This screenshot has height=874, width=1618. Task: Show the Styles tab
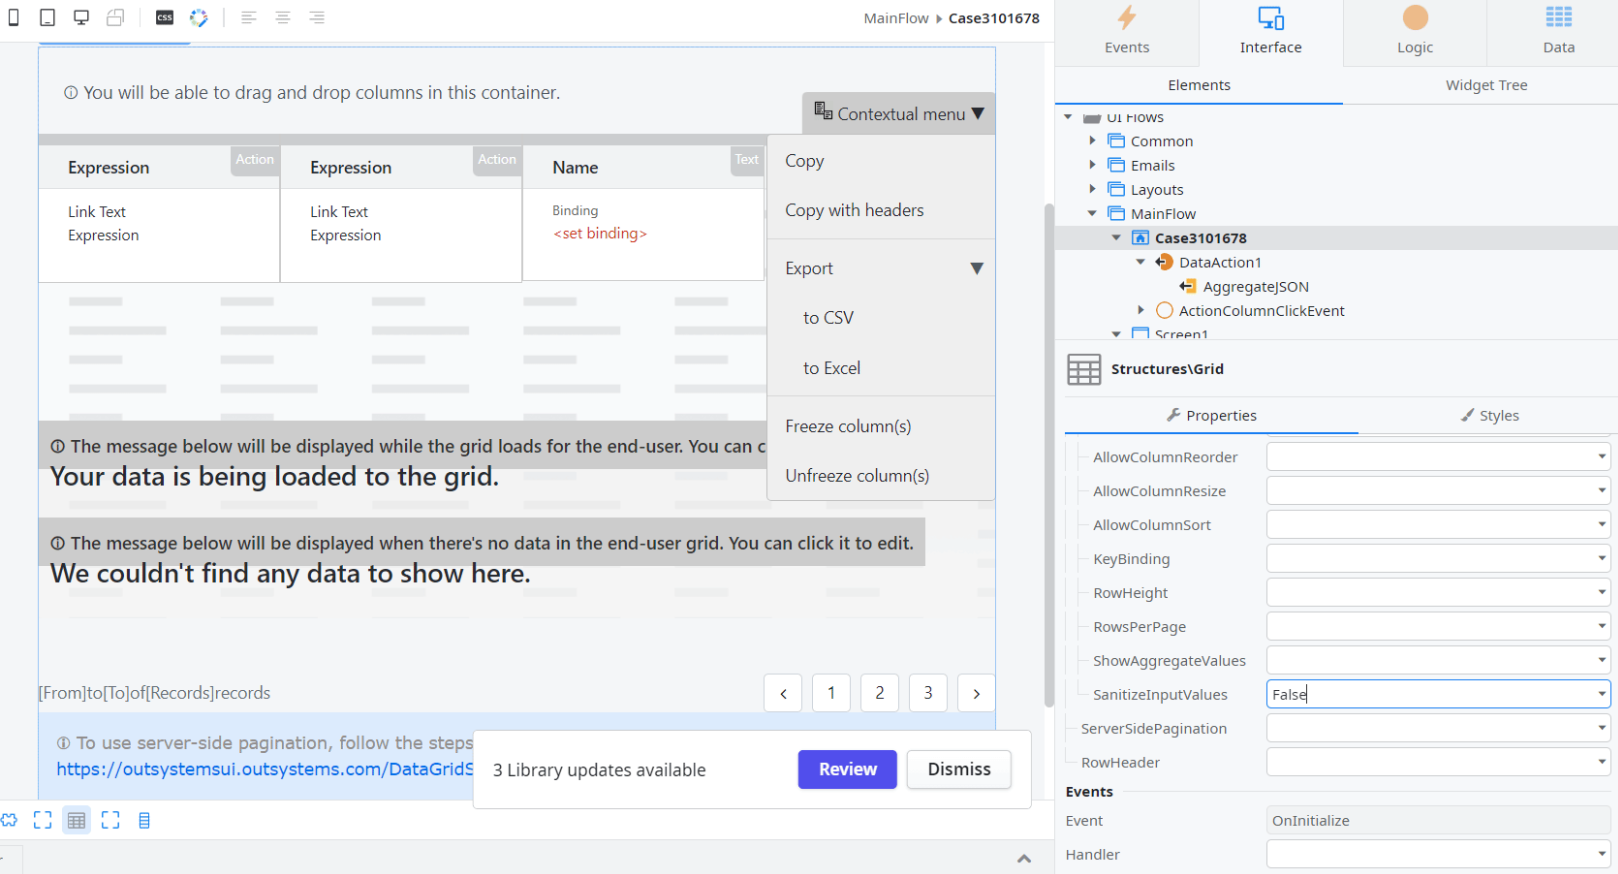[1489, 416]
